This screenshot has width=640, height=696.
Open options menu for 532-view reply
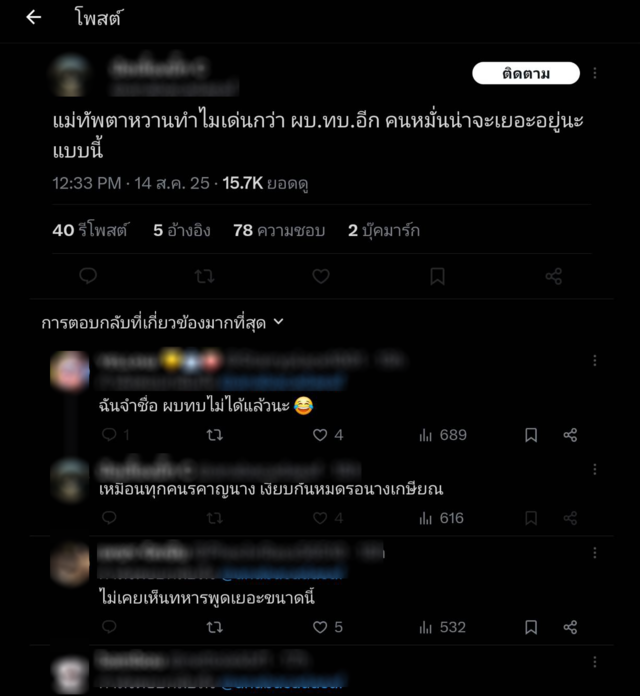(595, 553)
